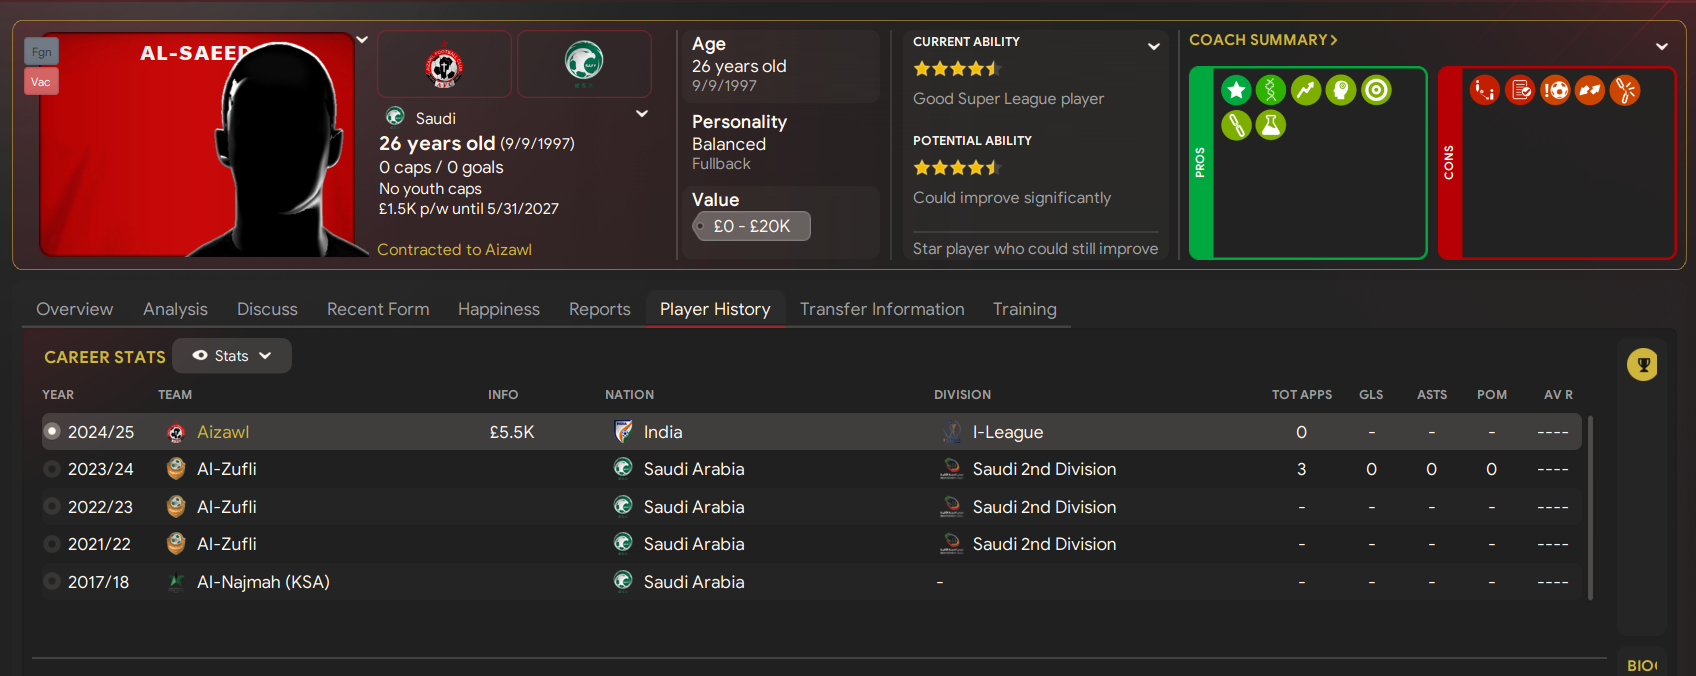Open the Stats view dropdown
This screenshot has height=676, width=1696.
232,356
